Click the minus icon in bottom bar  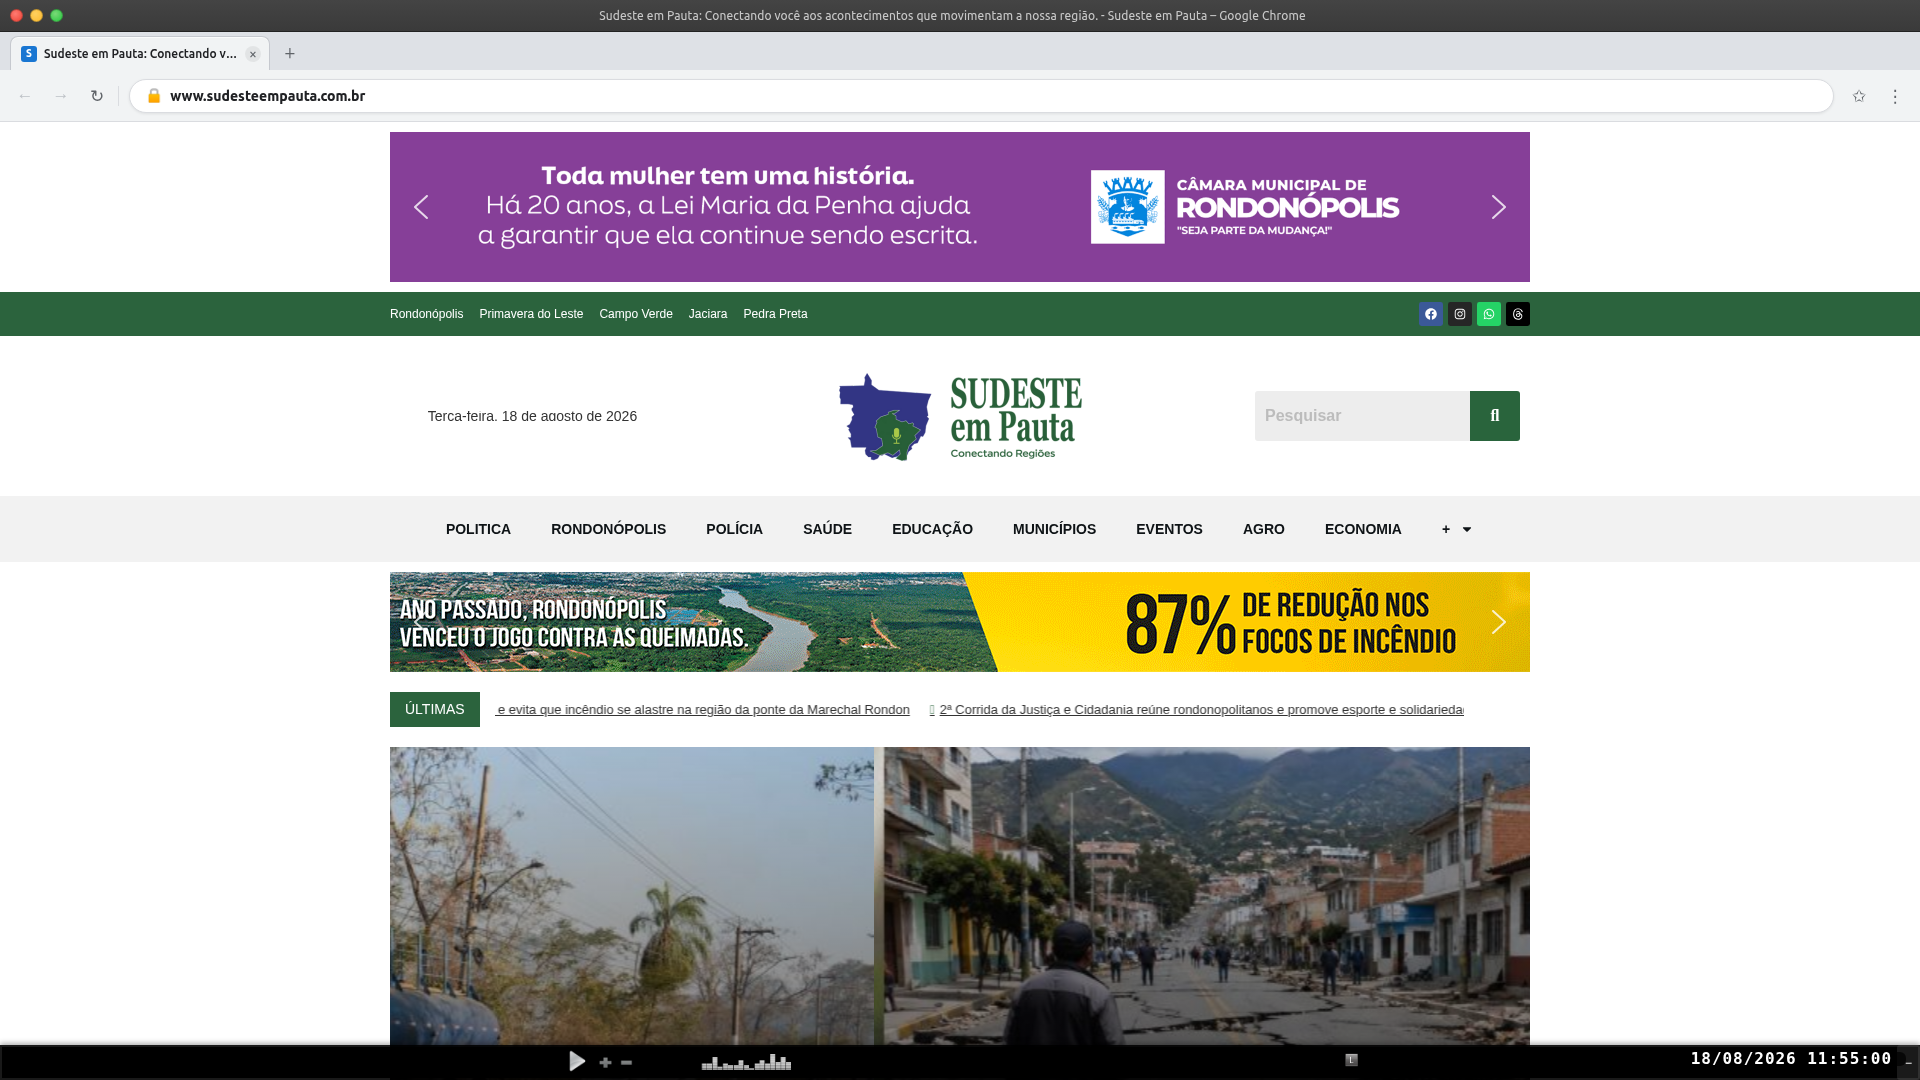(626, 1062)
